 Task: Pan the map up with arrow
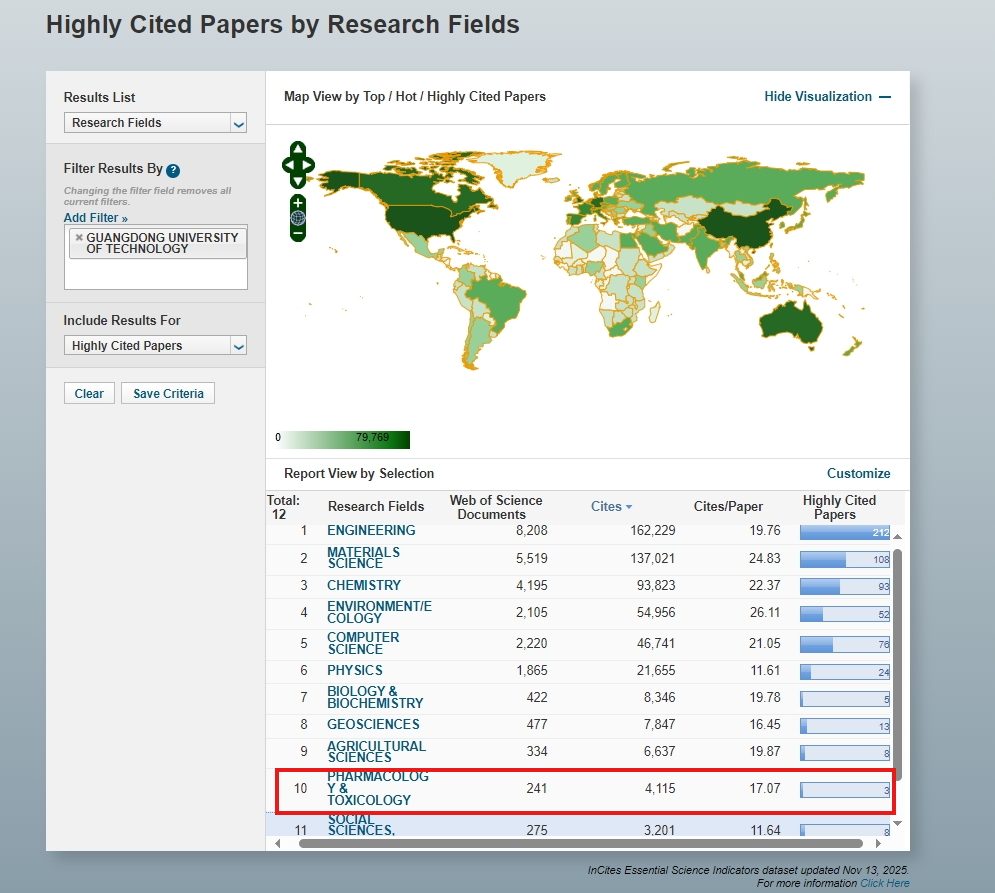[298, 149]
